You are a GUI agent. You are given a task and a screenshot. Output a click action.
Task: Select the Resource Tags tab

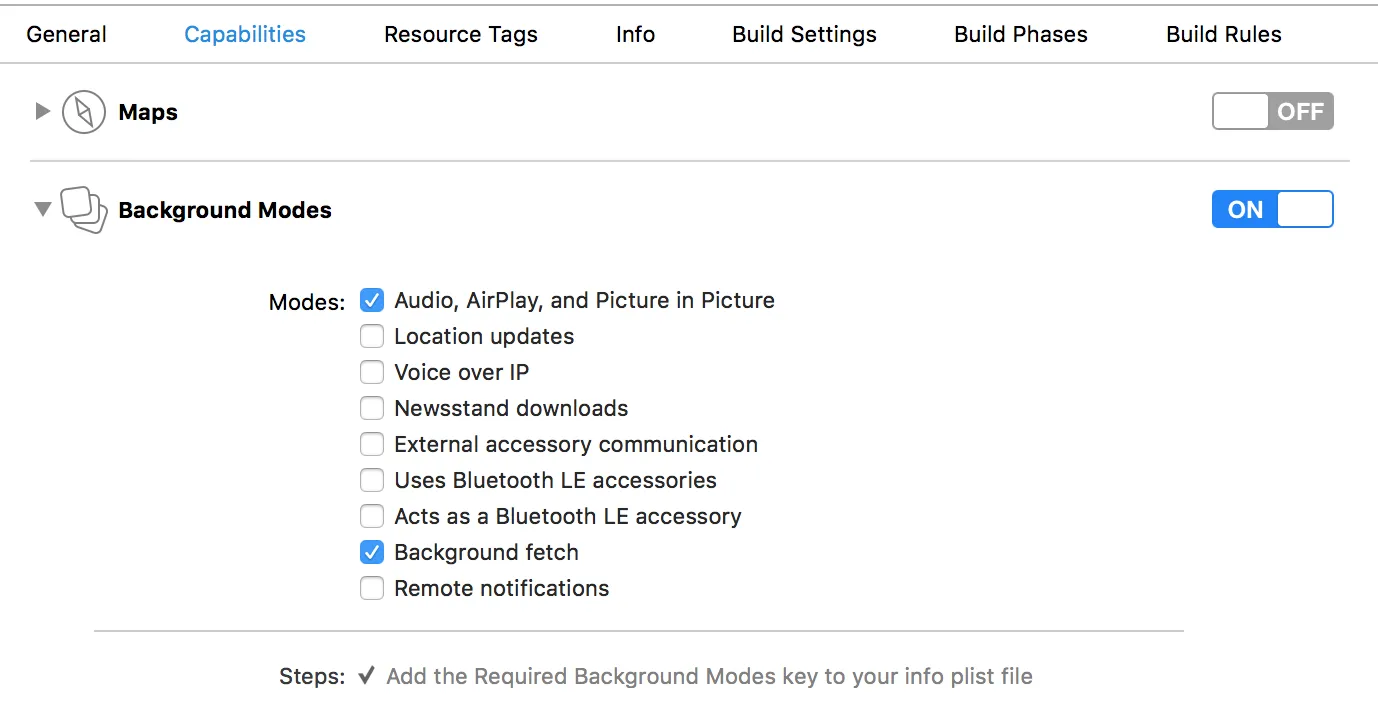tap(460, 34)
